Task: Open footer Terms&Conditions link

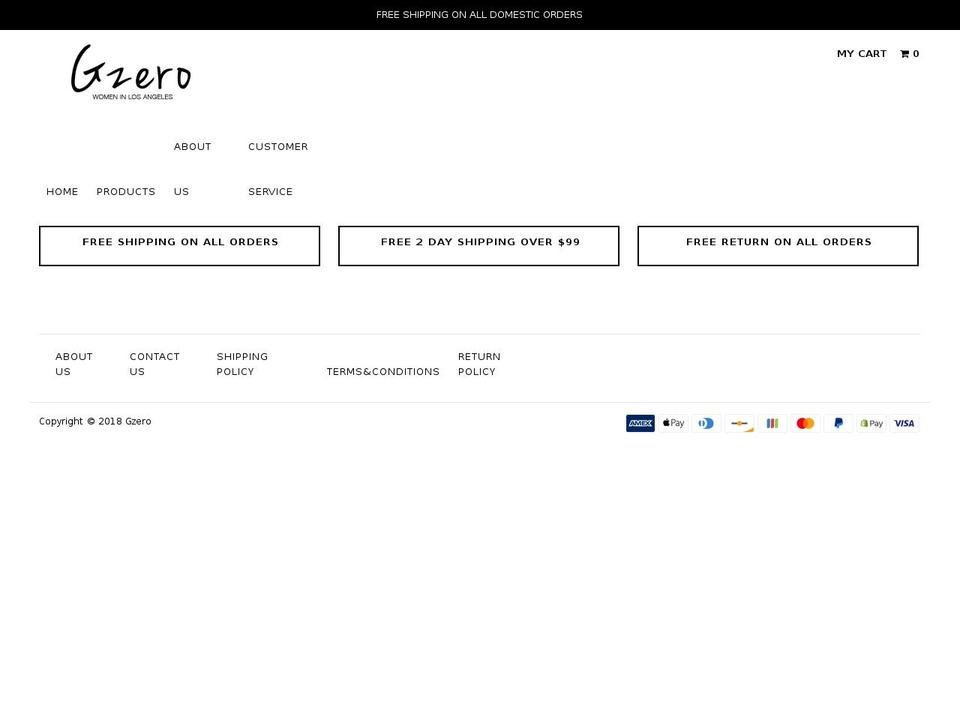Action: coord(383,372)
